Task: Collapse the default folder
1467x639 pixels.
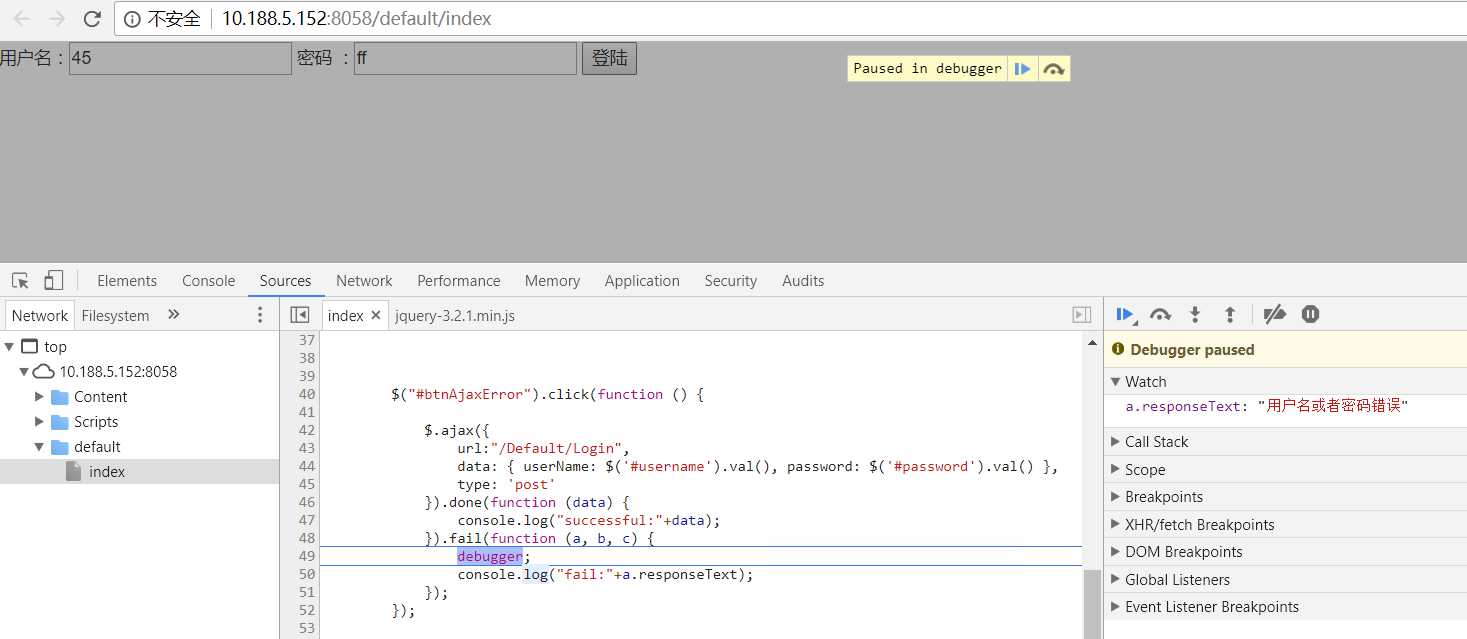Action: [39, 447]
